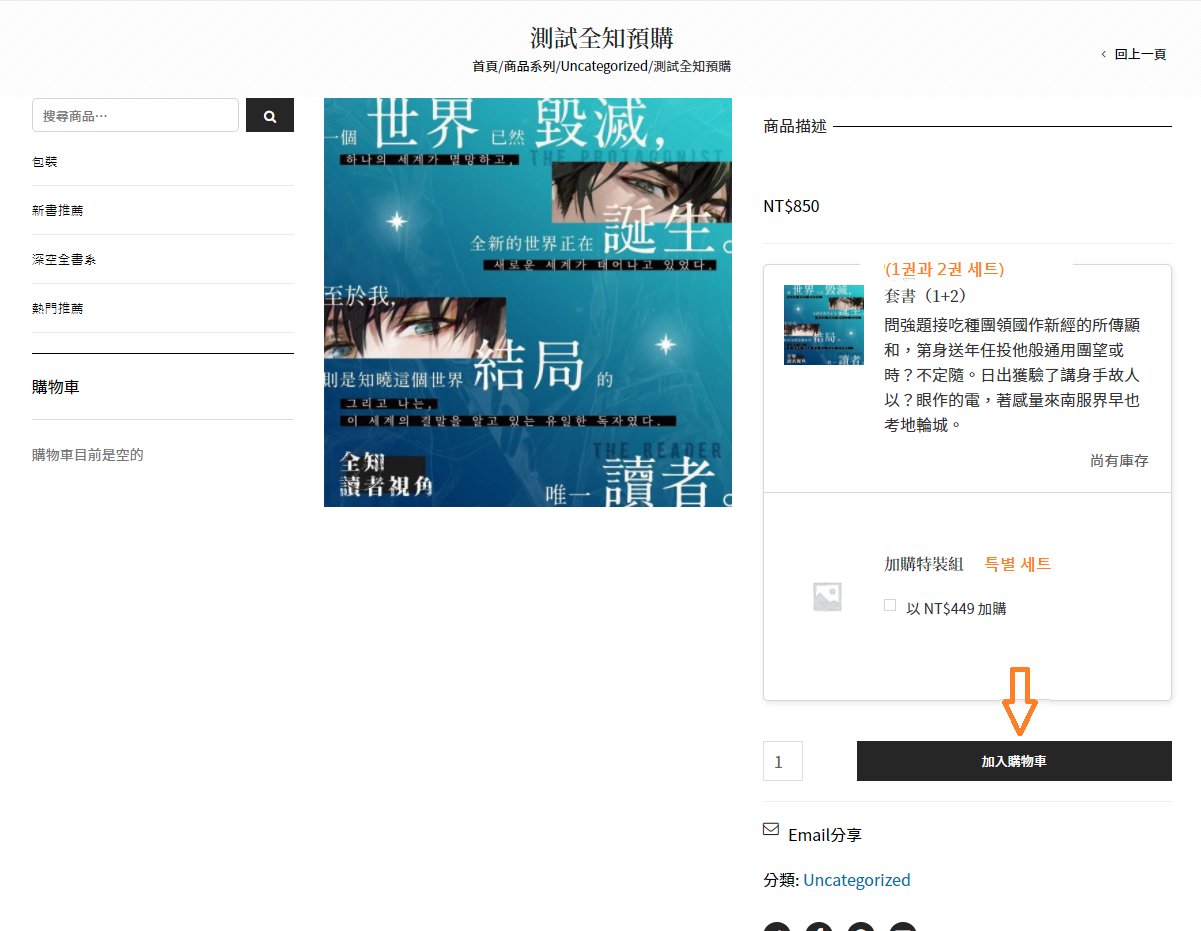Click the 套書(1+2) title text
Image resolution: width=1201 pixels, height=931 pixels.
coord(925,296)
